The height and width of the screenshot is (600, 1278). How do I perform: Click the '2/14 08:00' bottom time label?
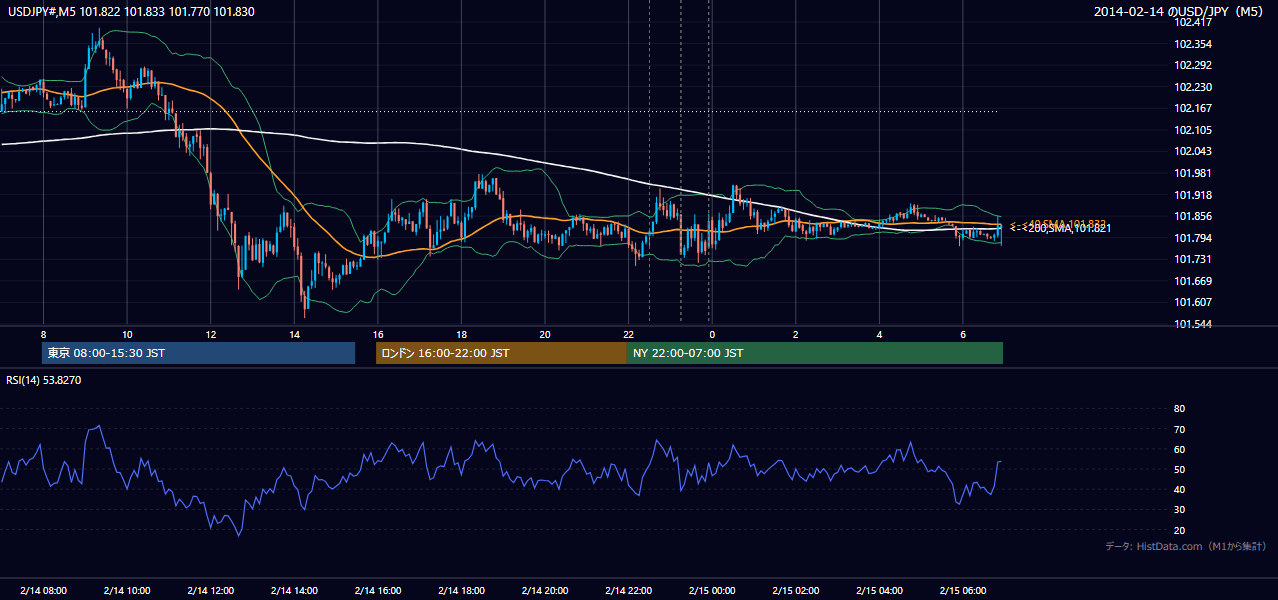click(x=43, y=591)
